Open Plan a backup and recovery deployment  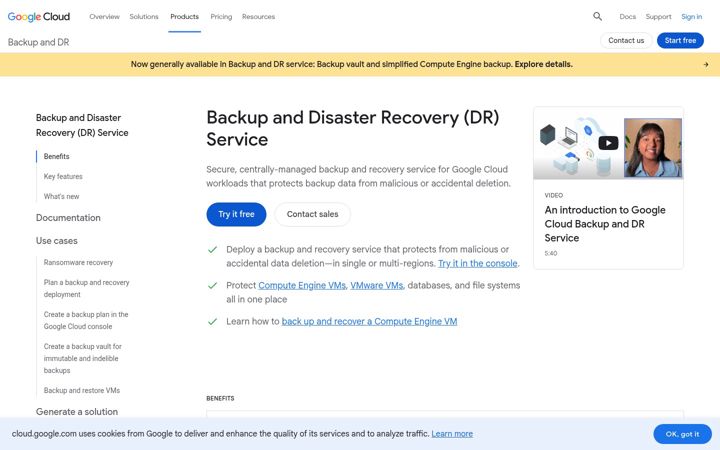pyautogui.click(x=86, y=288)
